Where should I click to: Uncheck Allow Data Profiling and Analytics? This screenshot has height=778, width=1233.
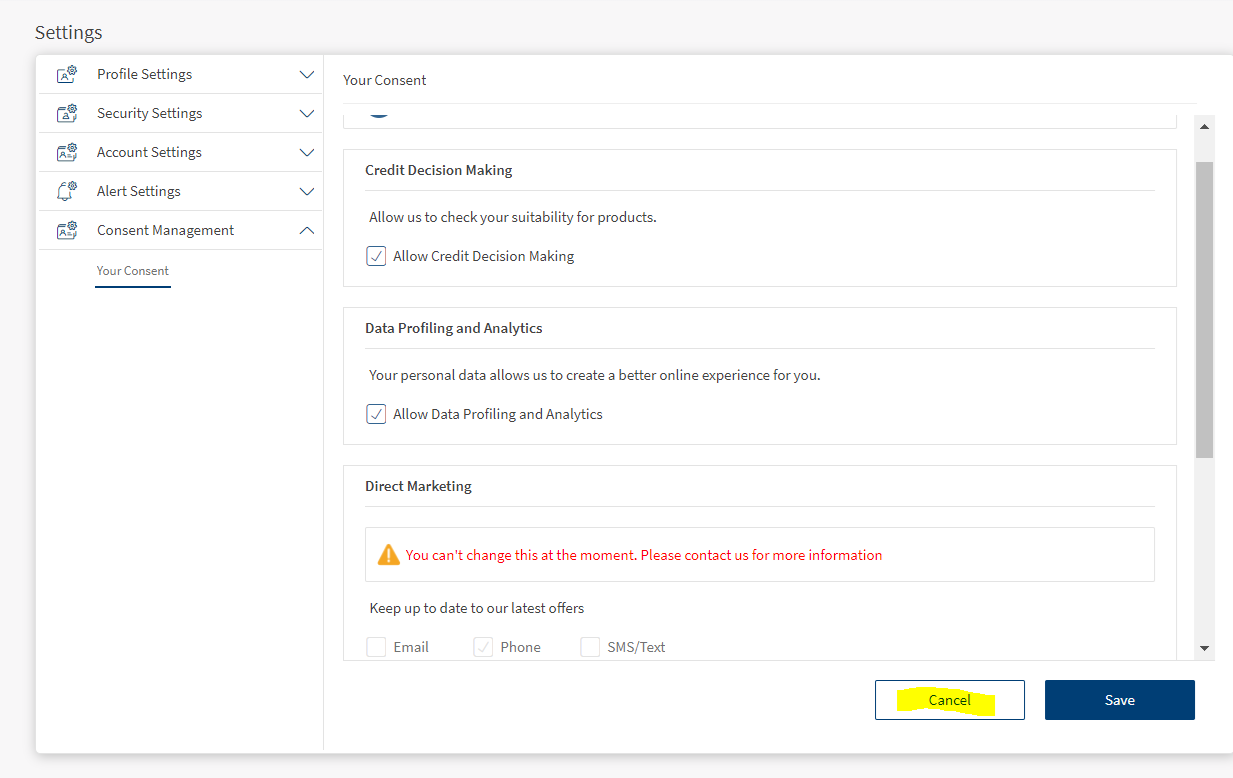pos(376,414)
